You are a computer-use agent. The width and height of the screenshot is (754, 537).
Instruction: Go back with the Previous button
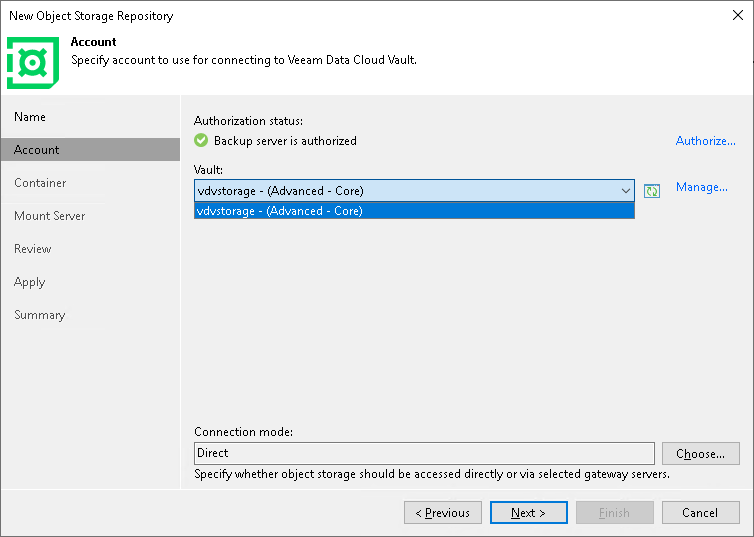442,513
